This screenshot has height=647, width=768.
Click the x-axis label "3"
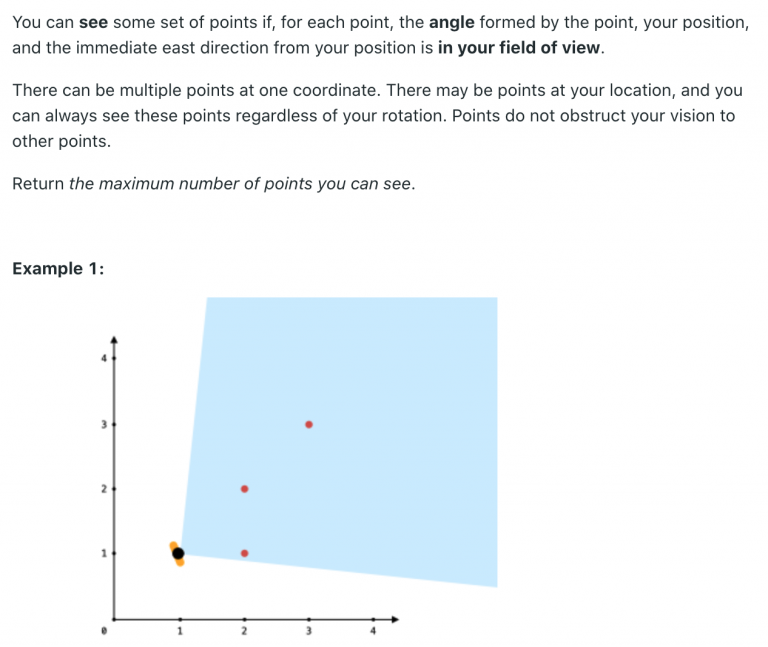[x=308, y=632]
